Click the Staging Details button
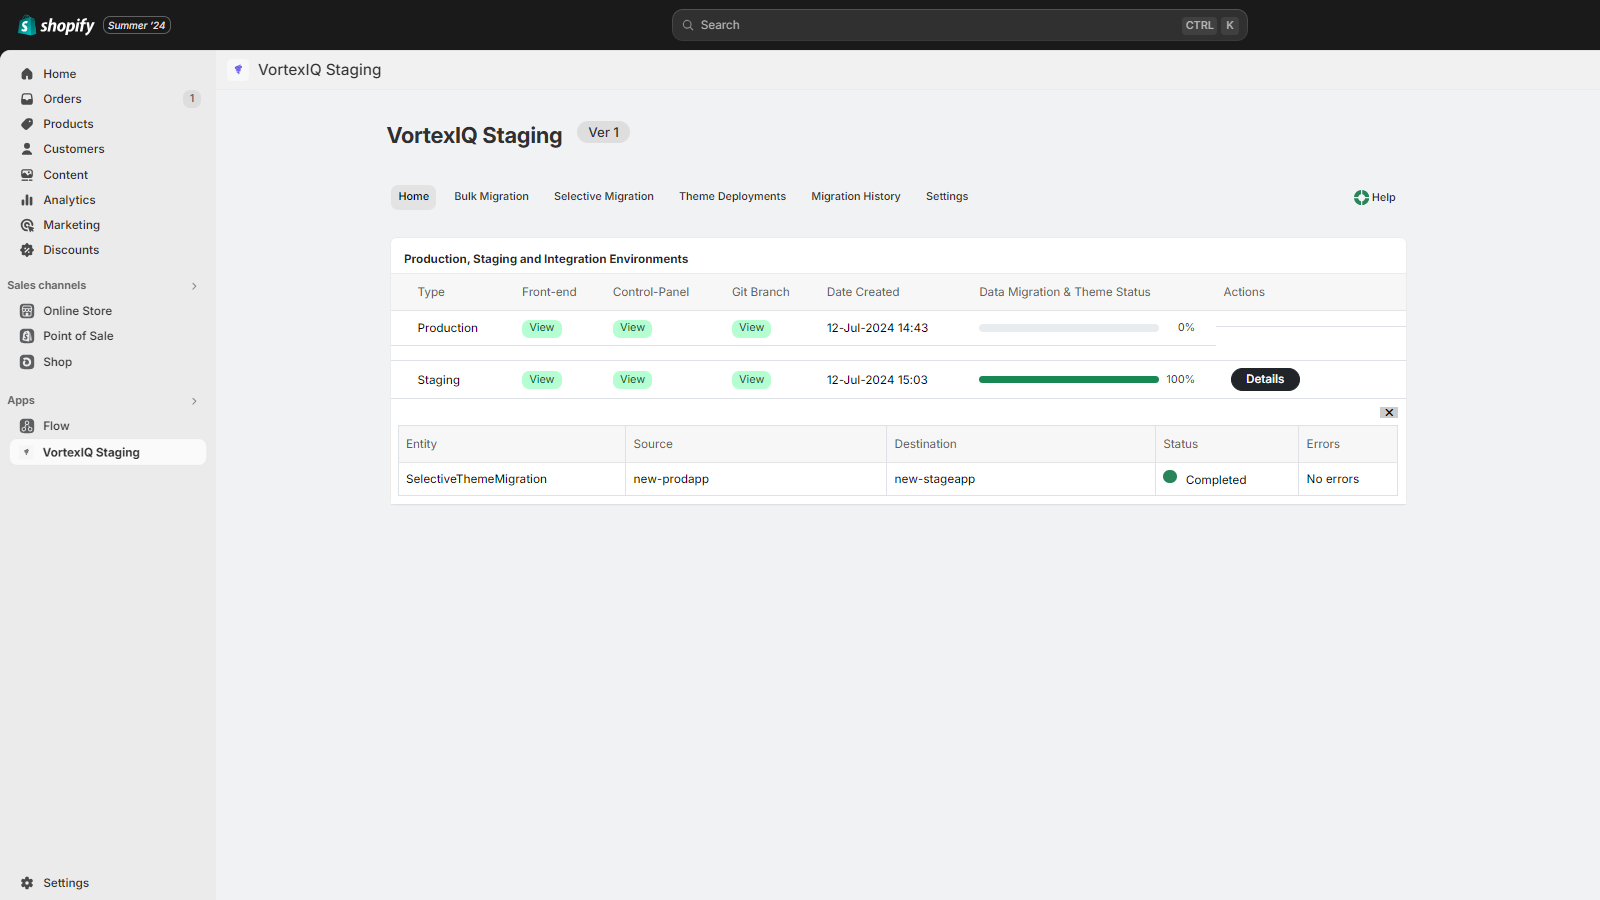This screenshot has height=900, width=1600. point(1264,380)
